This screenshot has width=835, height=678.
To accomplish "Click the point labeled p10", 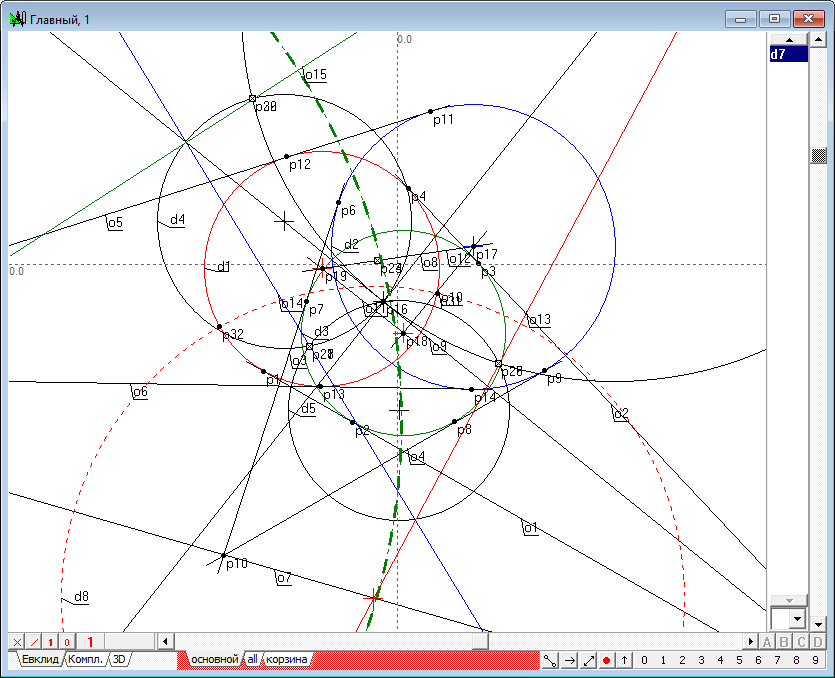I will tap(224, 556).
